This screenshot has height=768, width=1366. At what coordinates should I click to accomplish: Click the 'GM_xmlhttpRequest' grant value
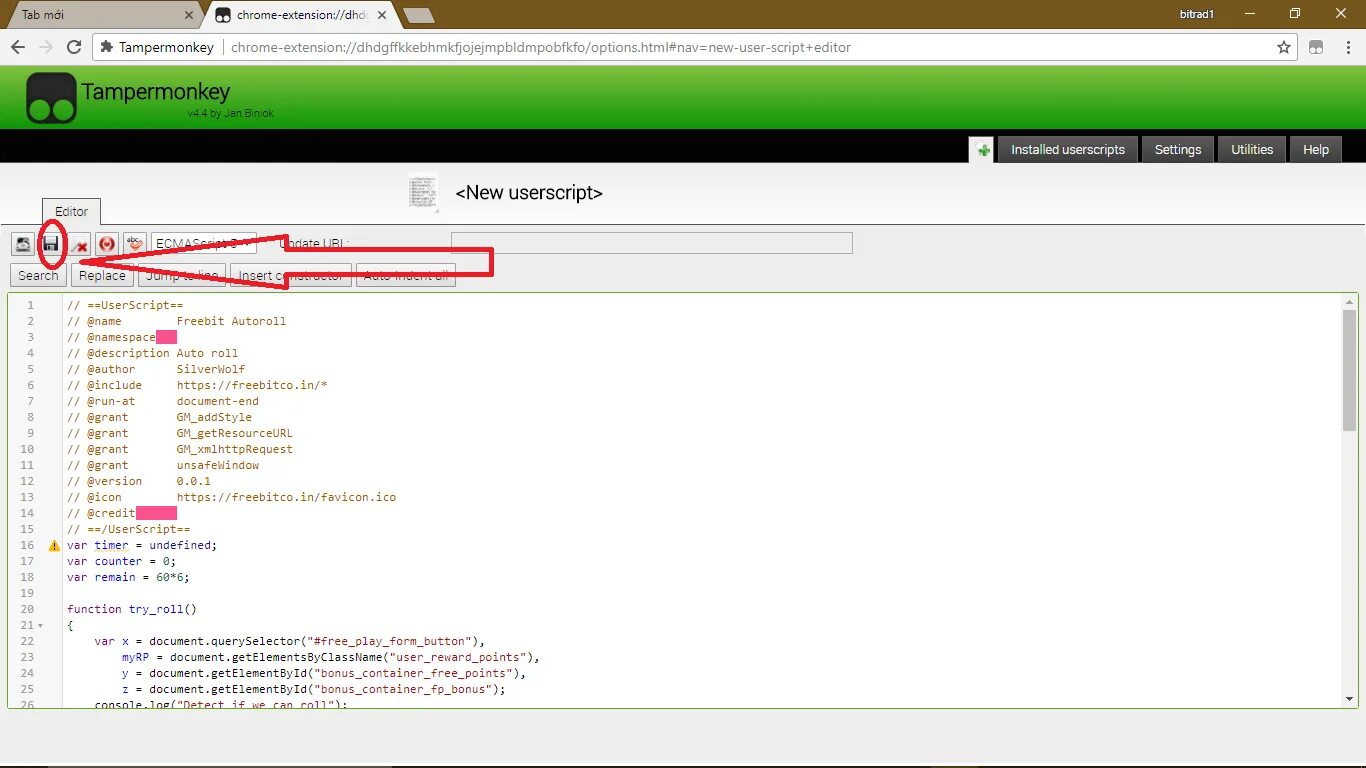tap(235, 449)
